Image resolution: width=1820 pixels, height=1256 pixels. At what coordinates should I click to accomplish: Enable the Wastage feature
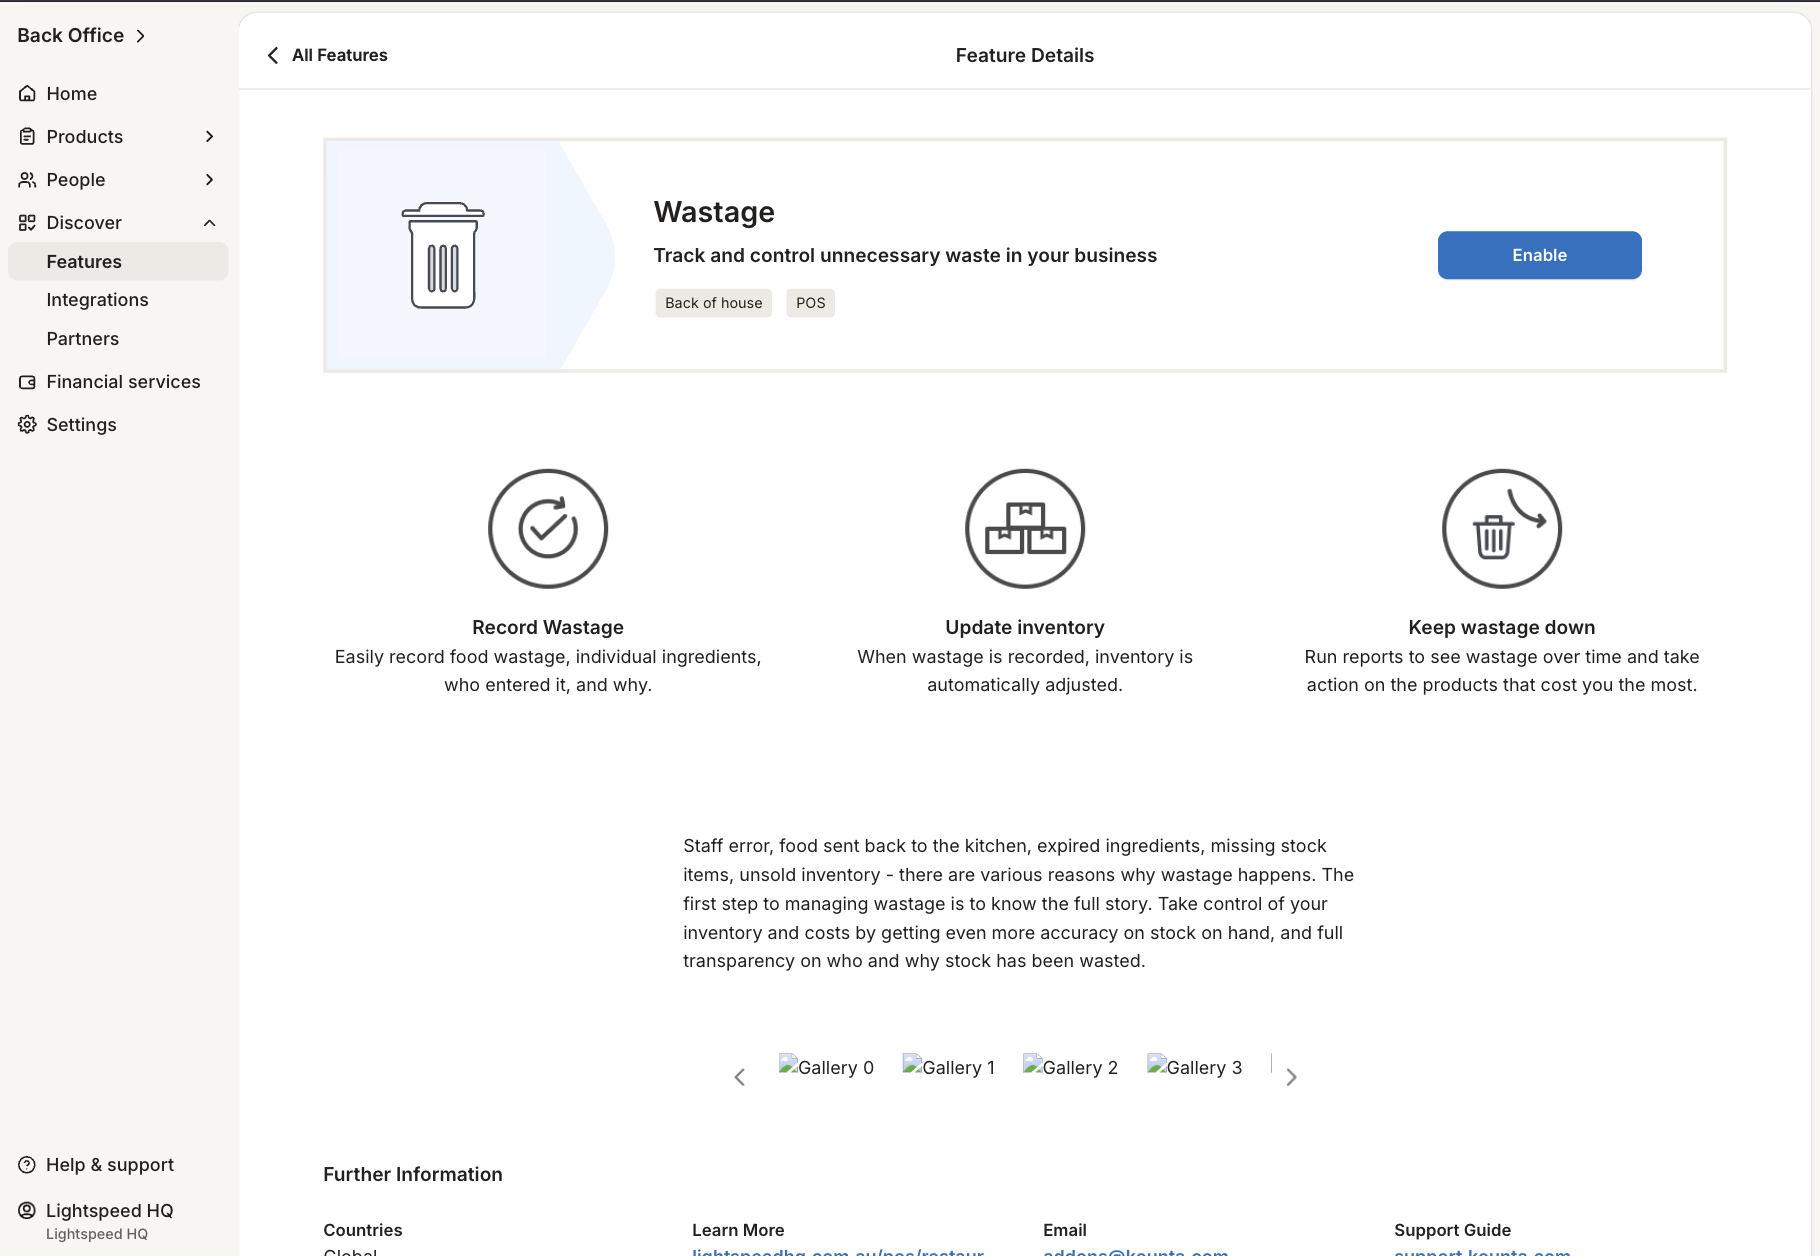pos(1539,255)
